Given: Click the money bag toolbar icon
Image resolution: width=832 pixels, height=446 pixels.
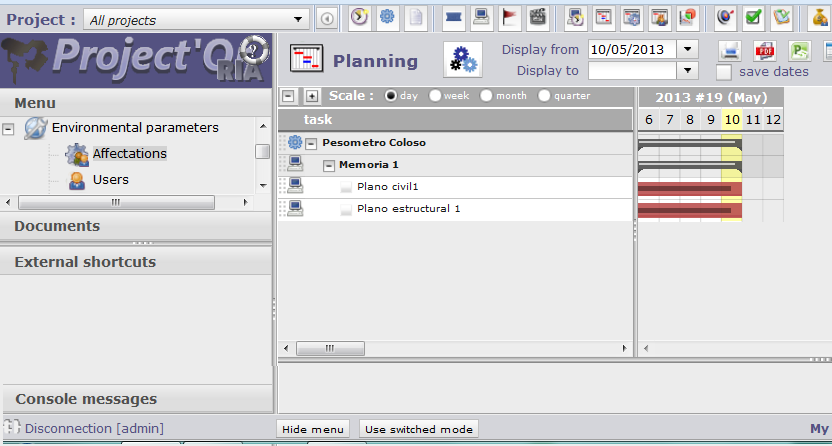Looking at the screenshot, I should pyautogui.click(x=820, y=17).
